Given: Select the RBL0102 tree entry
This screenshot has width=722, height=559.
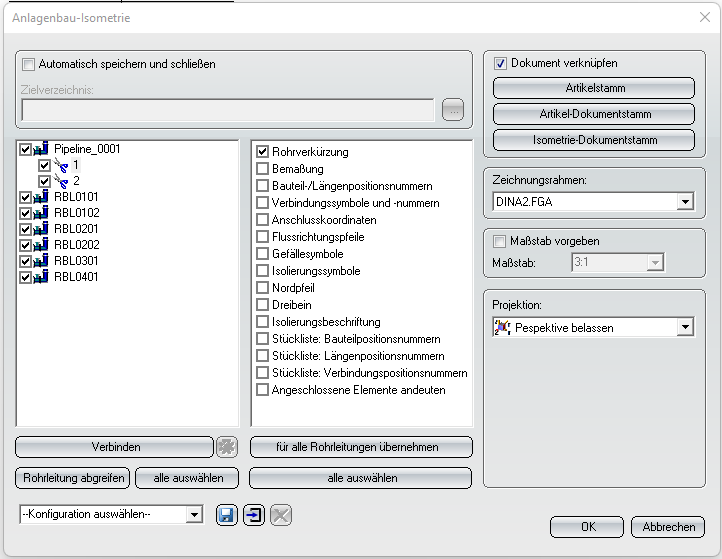Looking at the screenshot, I should point(76,213).
